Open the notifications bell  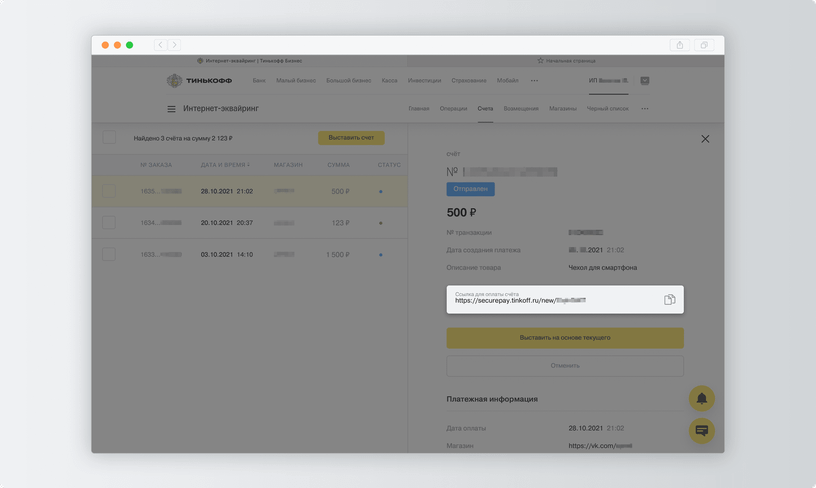tap(702, 398)
